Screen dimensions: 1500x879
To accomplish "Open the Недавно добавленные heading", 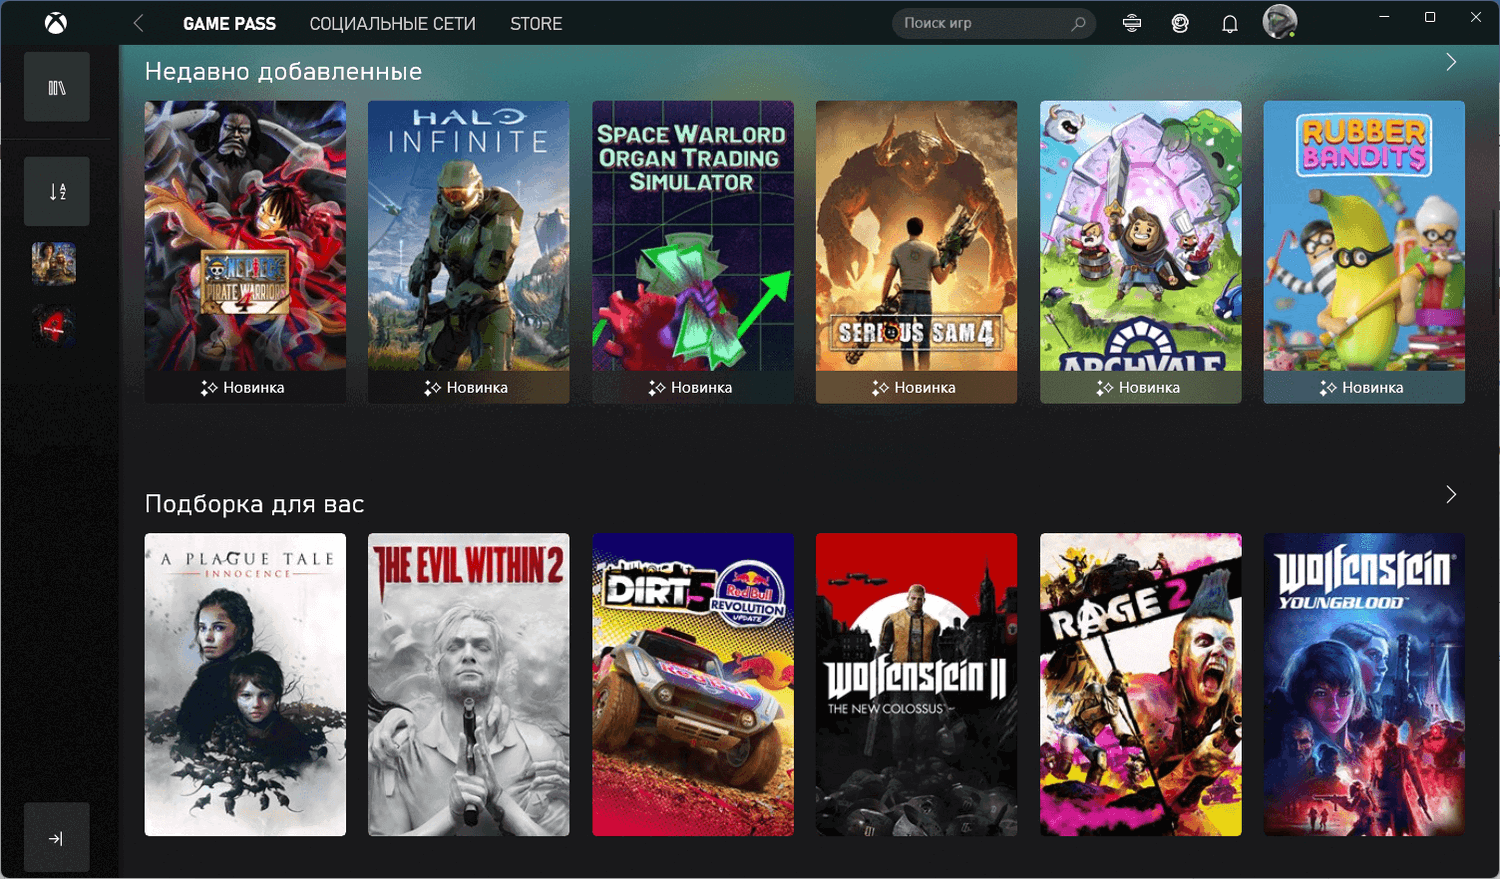I will coord(283,71).
